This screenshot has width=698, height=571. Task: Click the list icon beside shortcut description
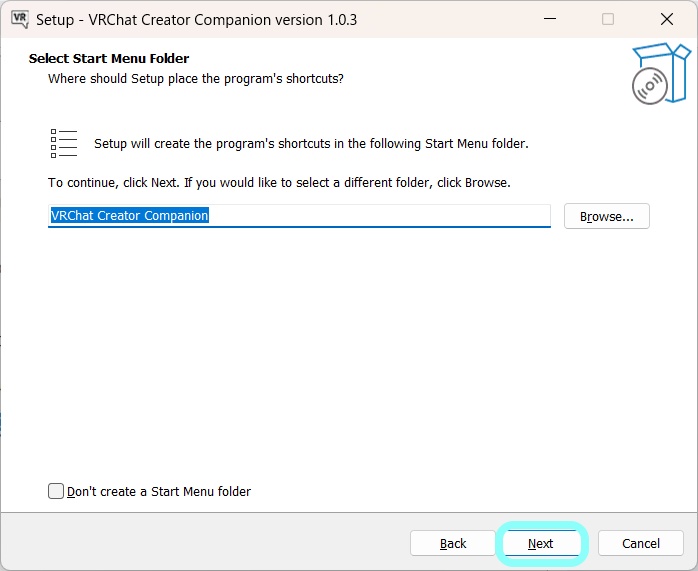[x=64, y=143]
